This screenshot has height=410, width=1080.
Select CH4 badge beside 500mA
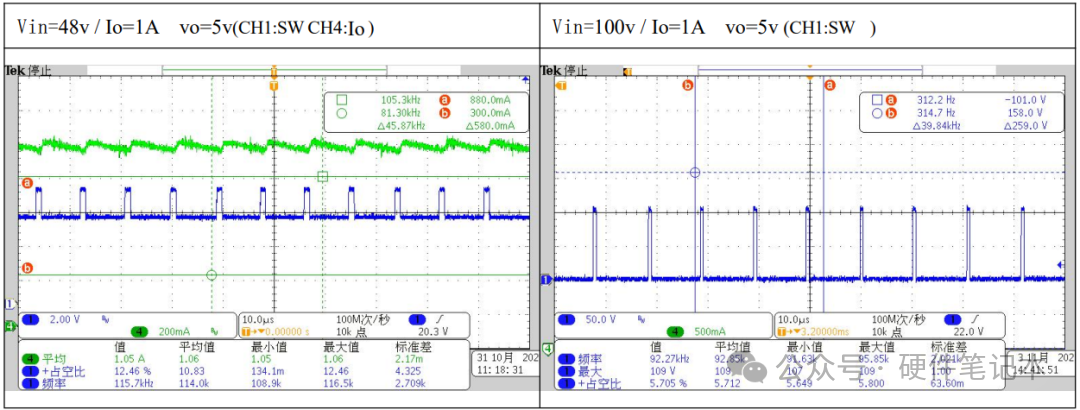click(x=675, y=331)
